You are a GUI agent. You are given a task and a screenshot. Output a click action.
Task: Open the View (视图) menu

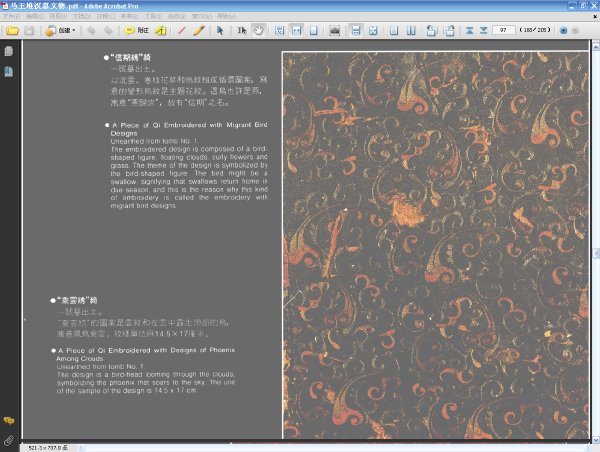58,16
